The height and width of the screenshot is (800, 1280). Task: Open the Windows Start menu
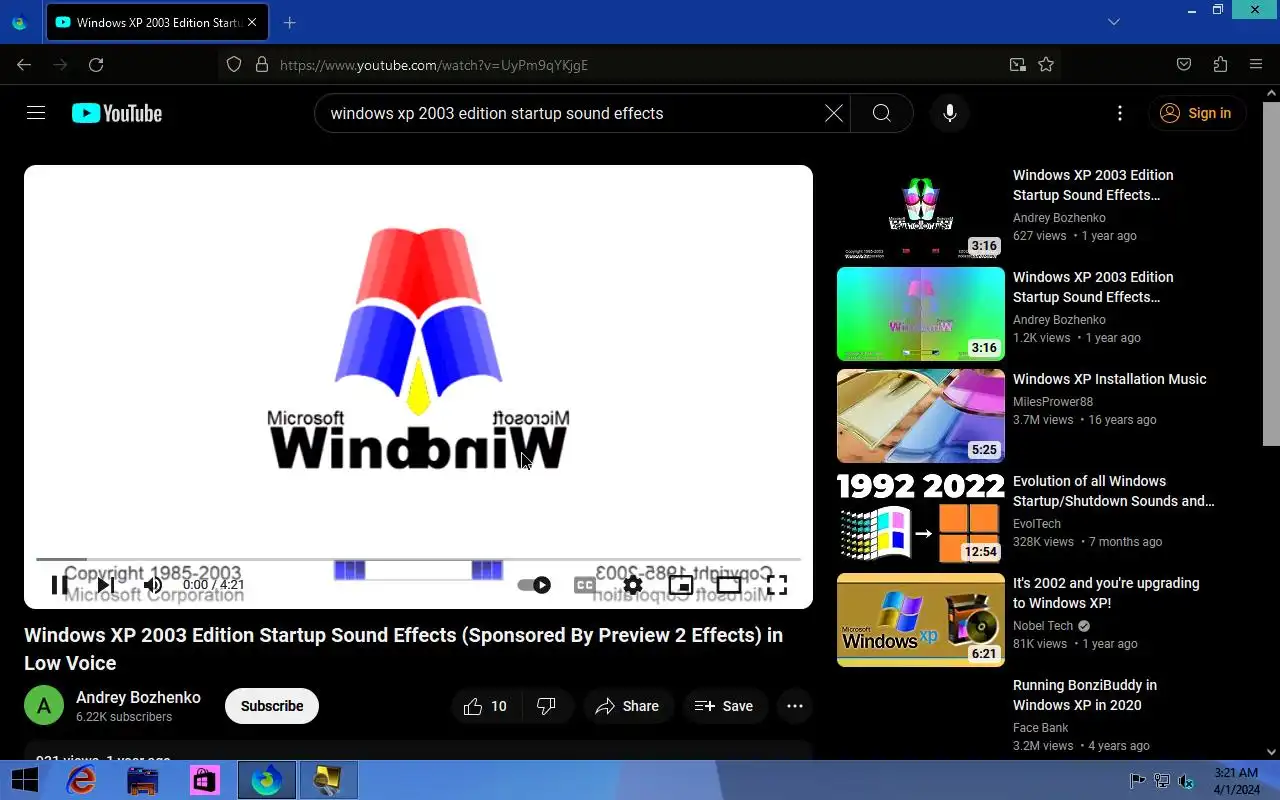pos(24,780)
